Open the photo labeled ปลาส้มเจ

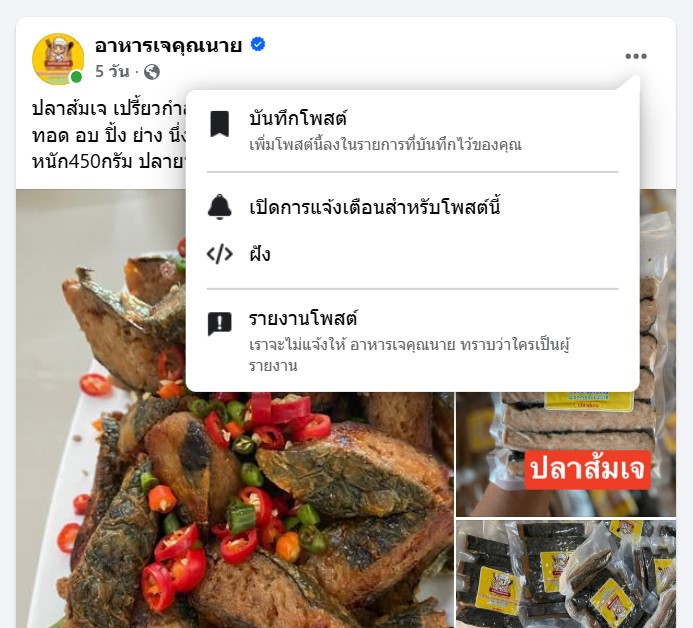click(x=566, y=454)
